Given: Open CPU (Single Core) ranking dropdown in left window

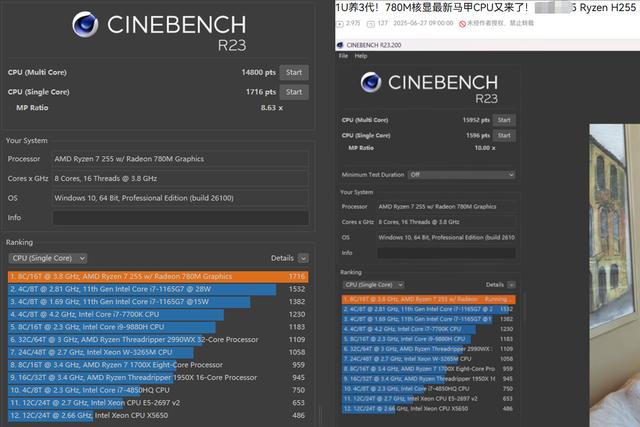Looking at the screenshot, I should pyautogui.click(x=48, y=258).
